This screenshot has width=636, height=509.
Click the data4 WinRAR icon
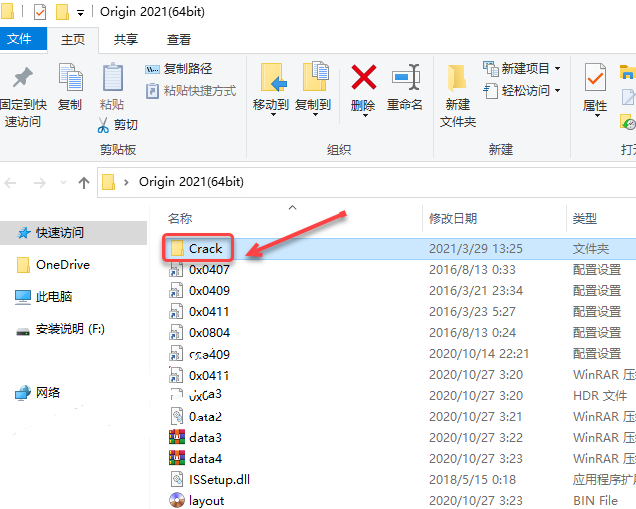[x=177, y=458]
